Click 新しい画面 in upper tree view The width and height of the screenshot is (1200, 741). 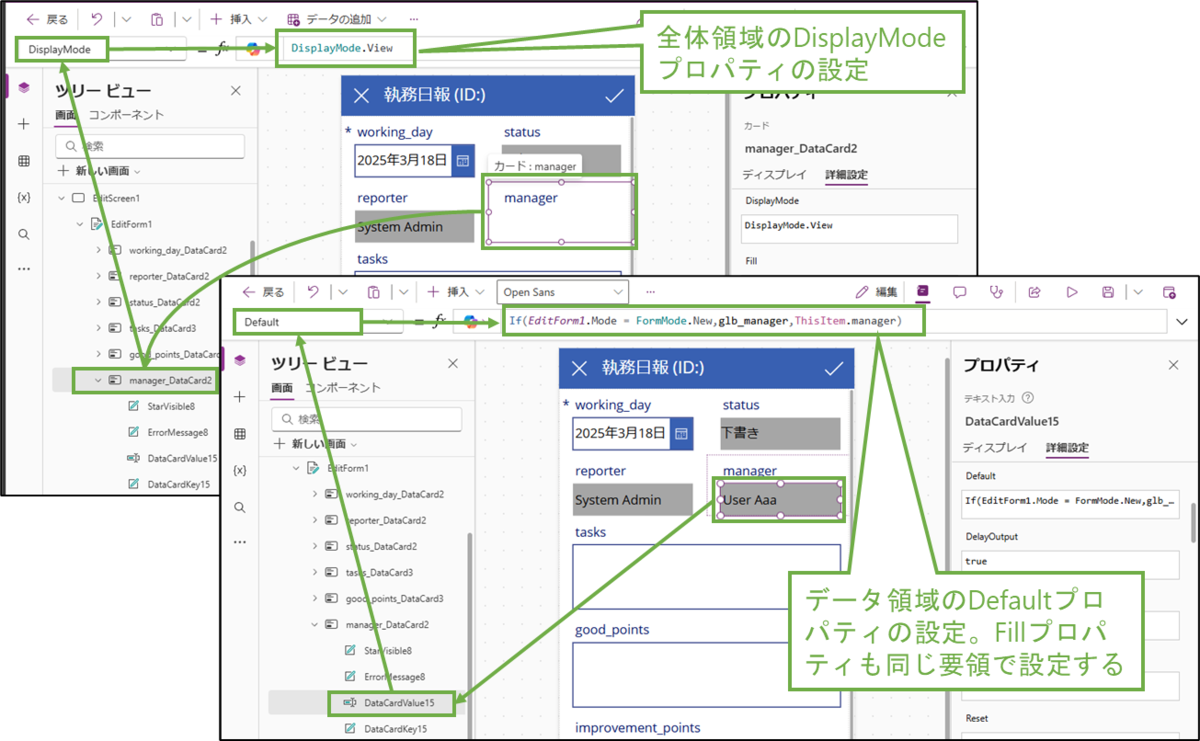click(101, 171)
